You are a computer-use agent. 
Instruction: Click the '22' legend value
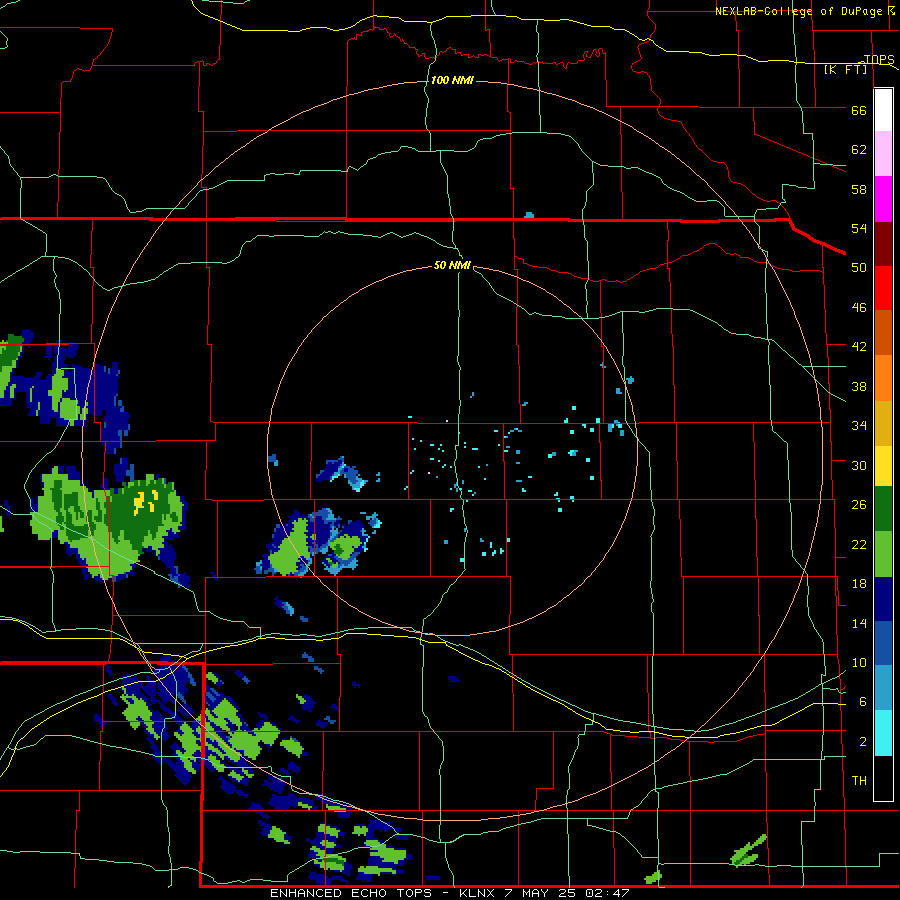pyautogui.click(x=859, y=544)
